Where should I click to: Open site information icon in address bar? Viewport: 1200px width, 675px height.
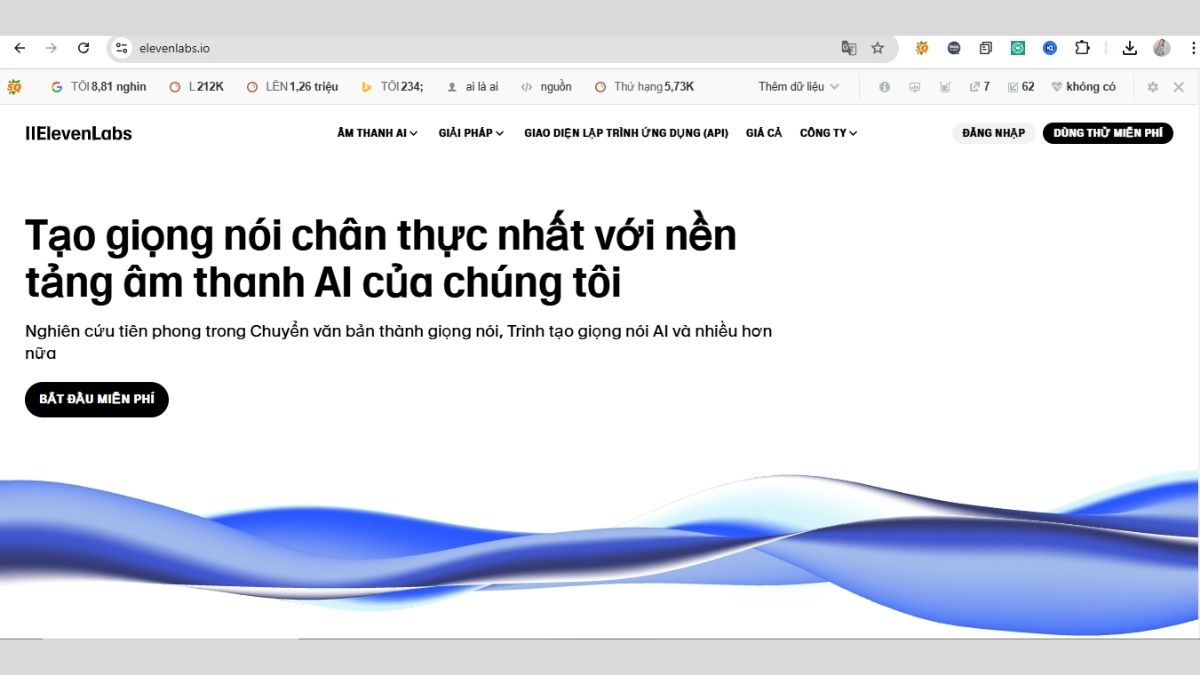[122, 48]
